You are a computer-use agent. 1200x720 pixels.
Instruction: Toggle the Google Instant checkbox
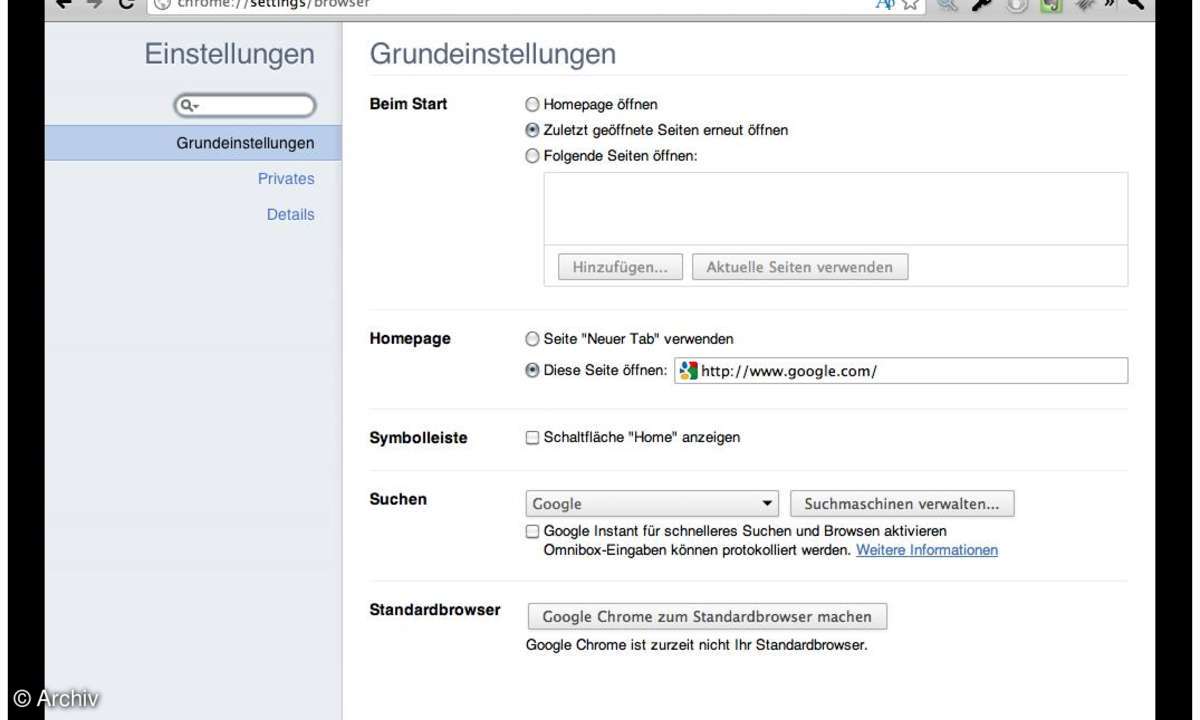click(533, 531)
